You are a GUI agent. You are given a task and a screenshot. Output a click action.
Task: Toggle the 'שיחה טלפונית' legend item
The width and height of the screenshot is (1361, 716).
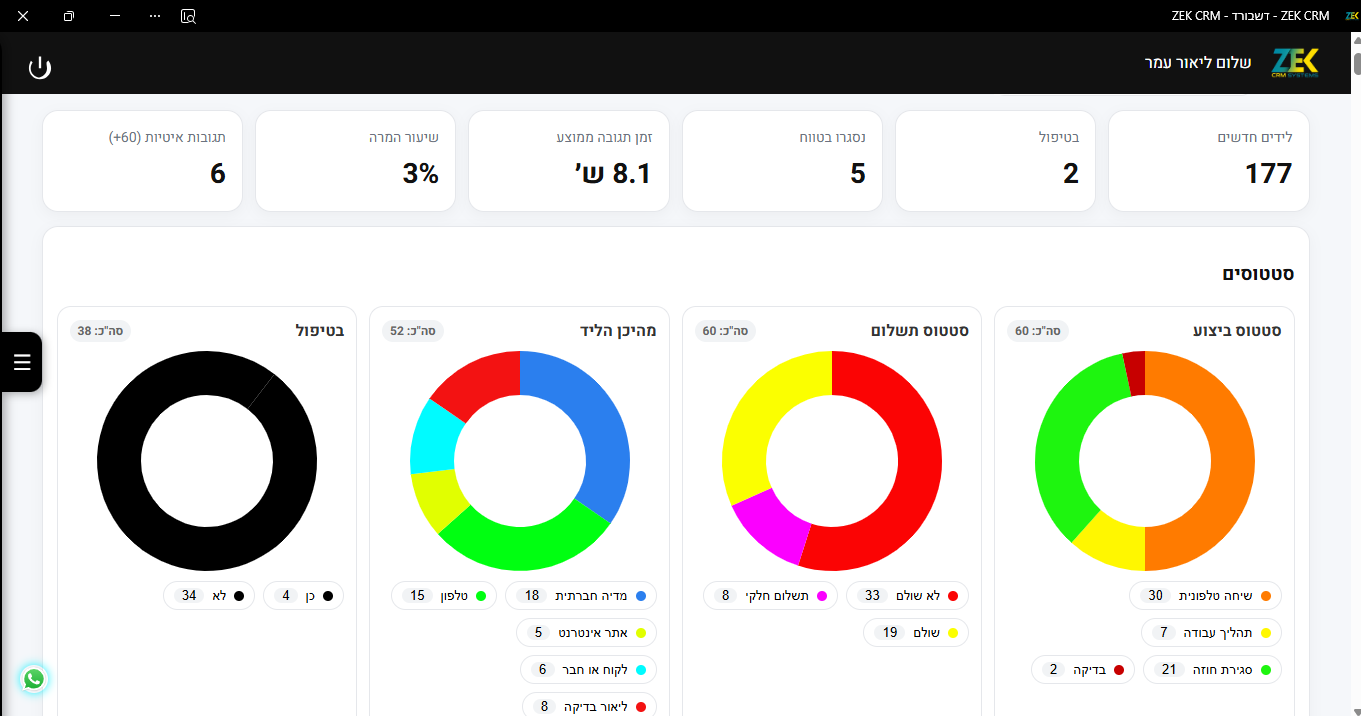1205,596
